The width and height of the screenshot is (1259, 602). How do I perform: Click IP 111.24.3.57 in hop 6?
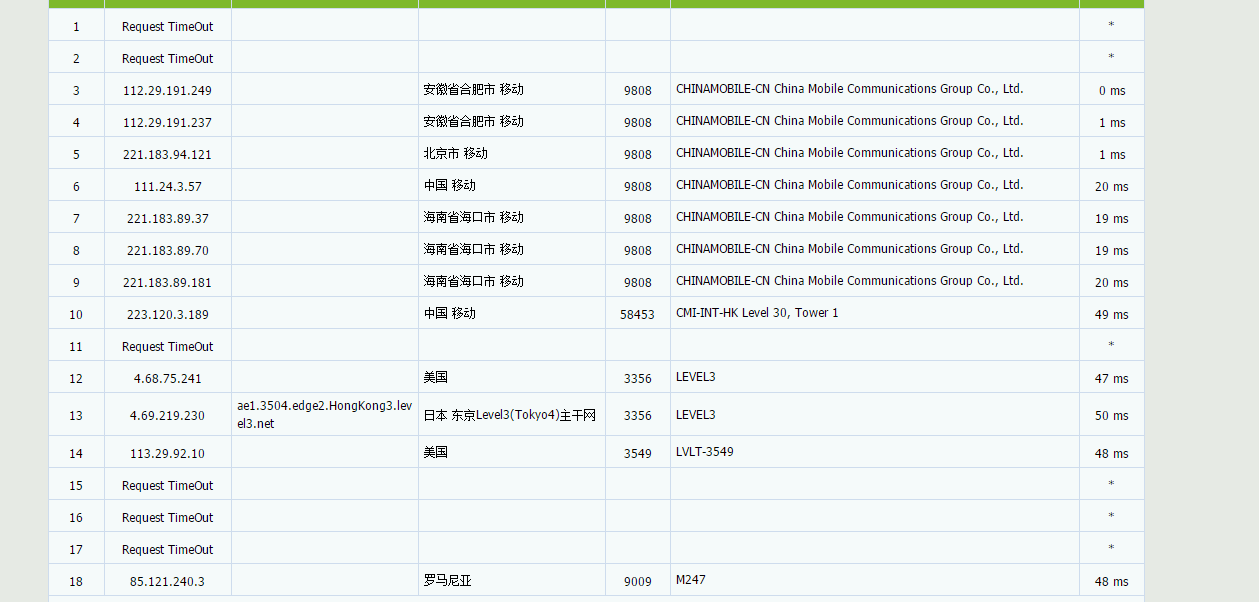167,186
